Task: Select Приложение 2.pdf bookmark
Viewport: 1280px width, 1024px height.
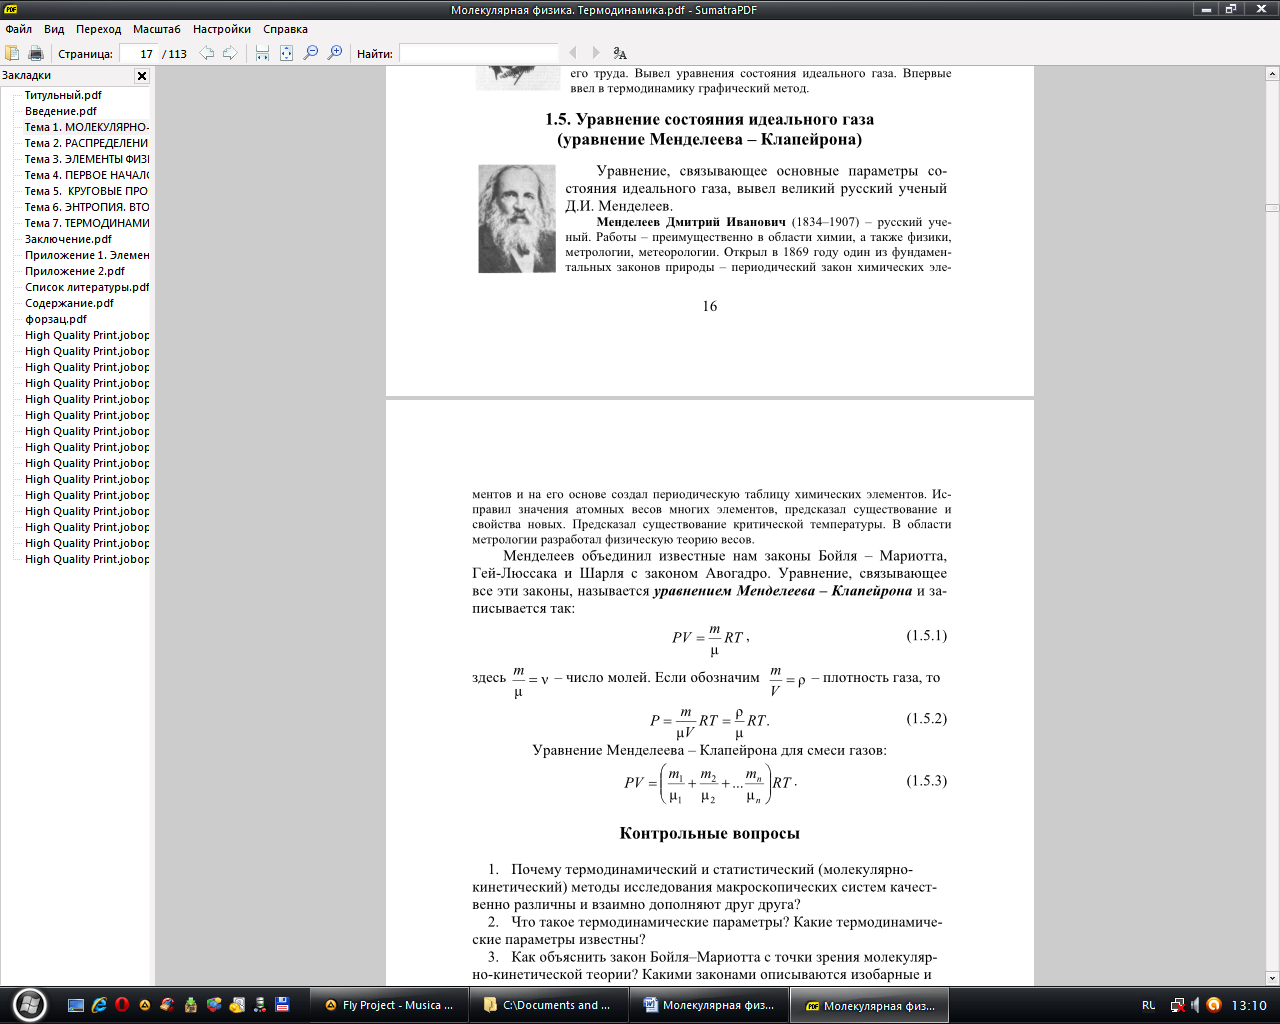Action: pyautogui.click(x=75, y=271)
